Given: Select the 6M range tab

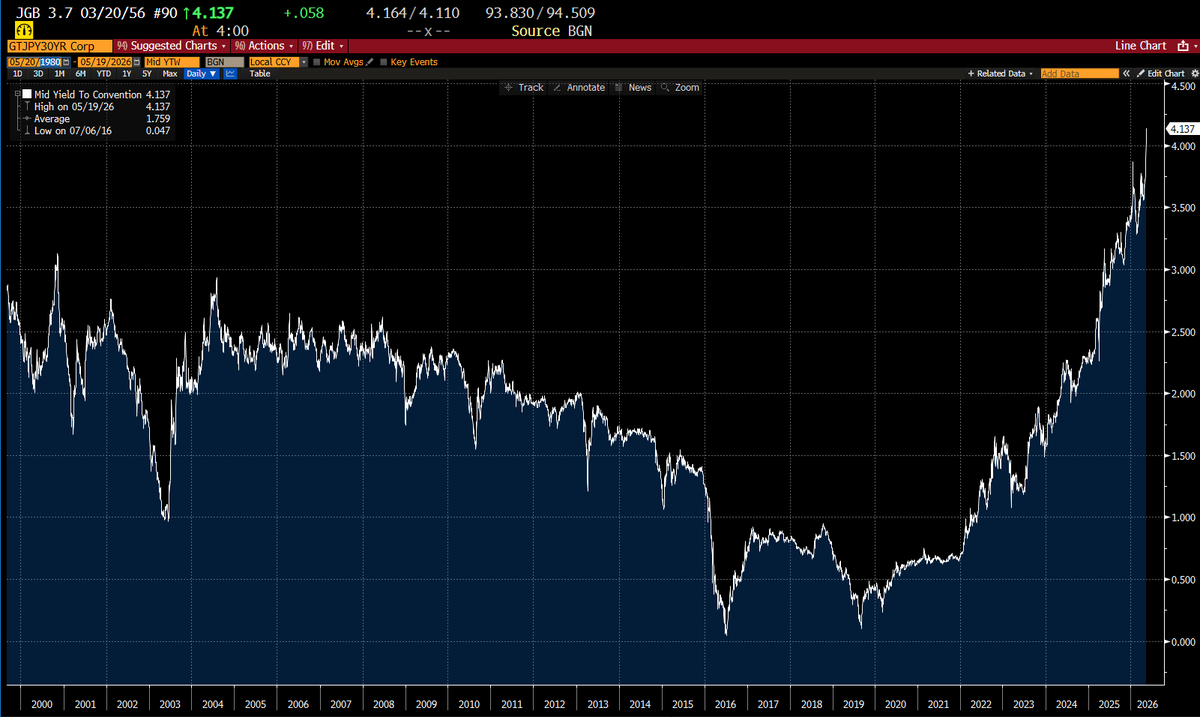Looking at the screenshot, I should pos(80,73).
